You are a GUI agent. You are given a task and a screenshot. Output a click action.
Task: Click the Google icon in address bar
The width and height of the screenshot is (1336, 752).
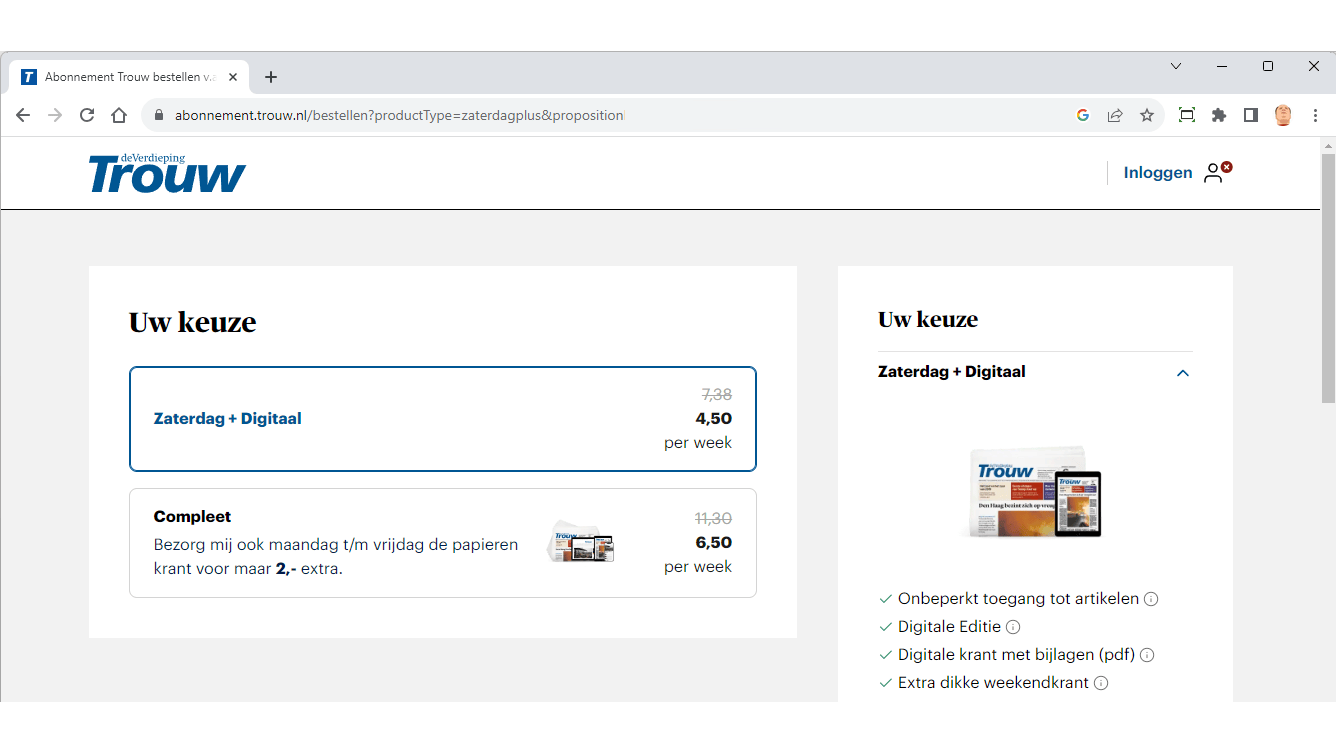coord(1083,115)
